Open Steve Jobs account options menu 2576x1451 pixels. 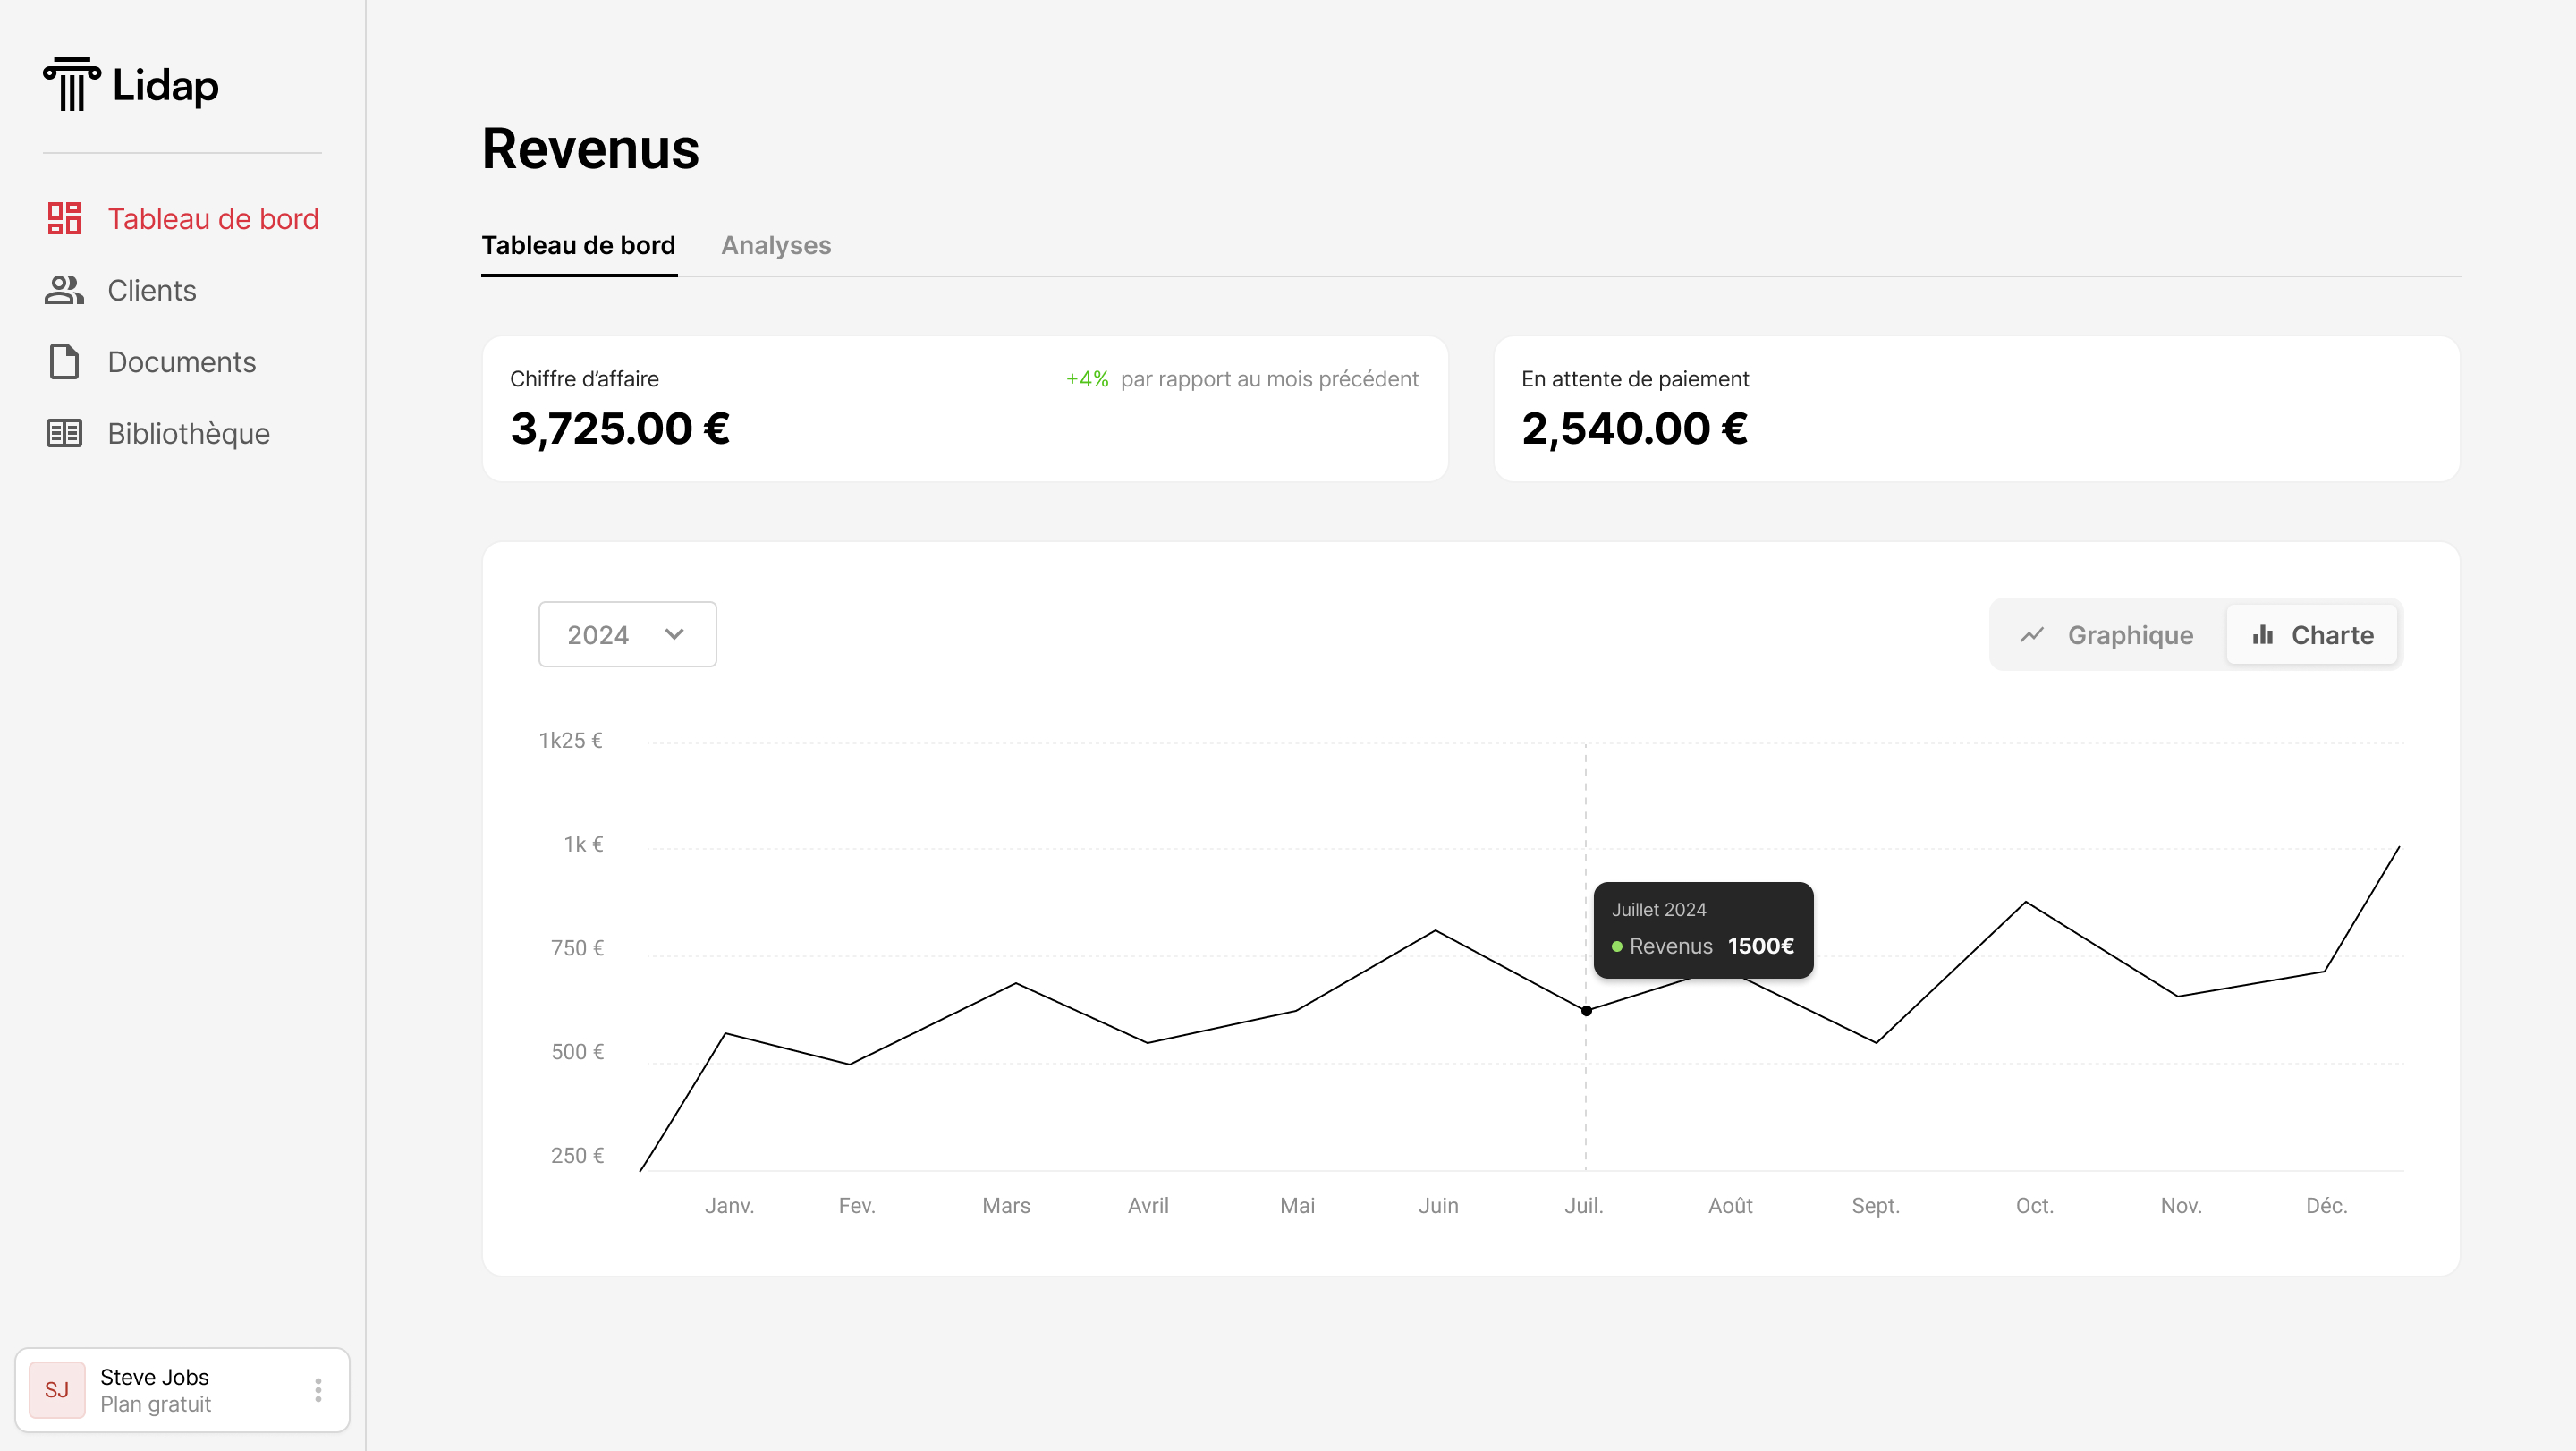coord(318,1390)
